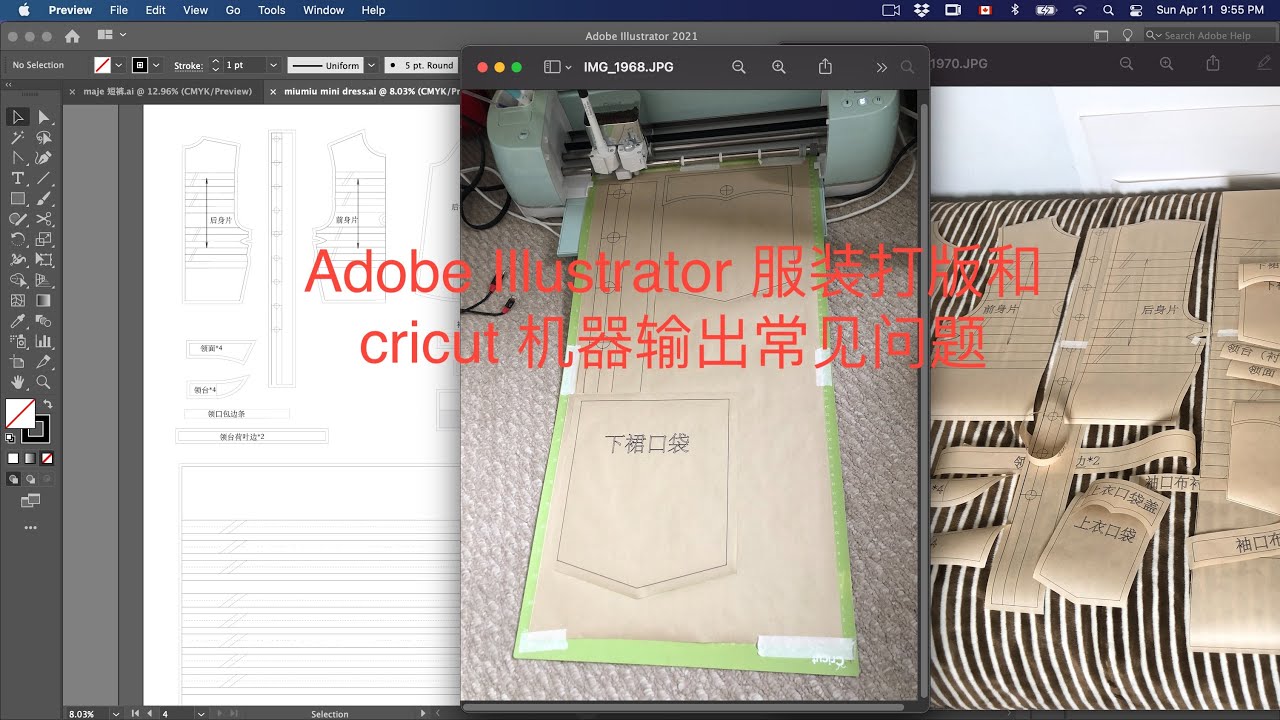The image size is (1280, 720).
Task: Click Fill color swatch in toolbar
Action: (20, 414)
